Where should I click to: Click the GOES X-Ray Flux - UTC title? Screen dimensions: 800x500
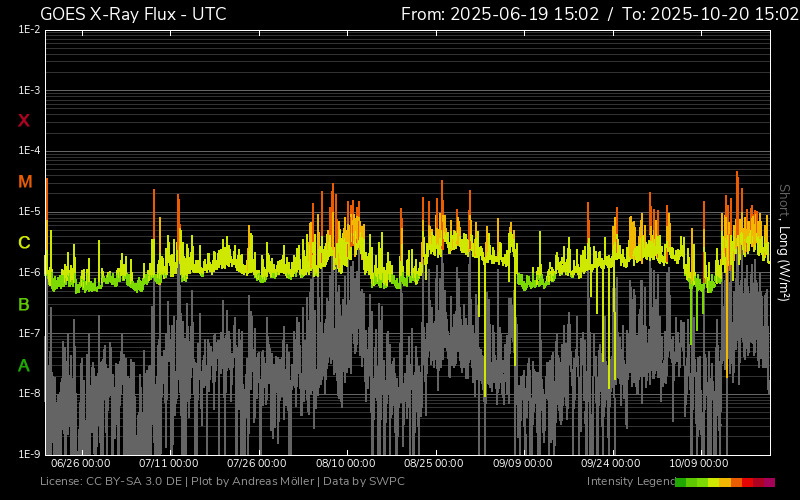click(x=133, y=14)
